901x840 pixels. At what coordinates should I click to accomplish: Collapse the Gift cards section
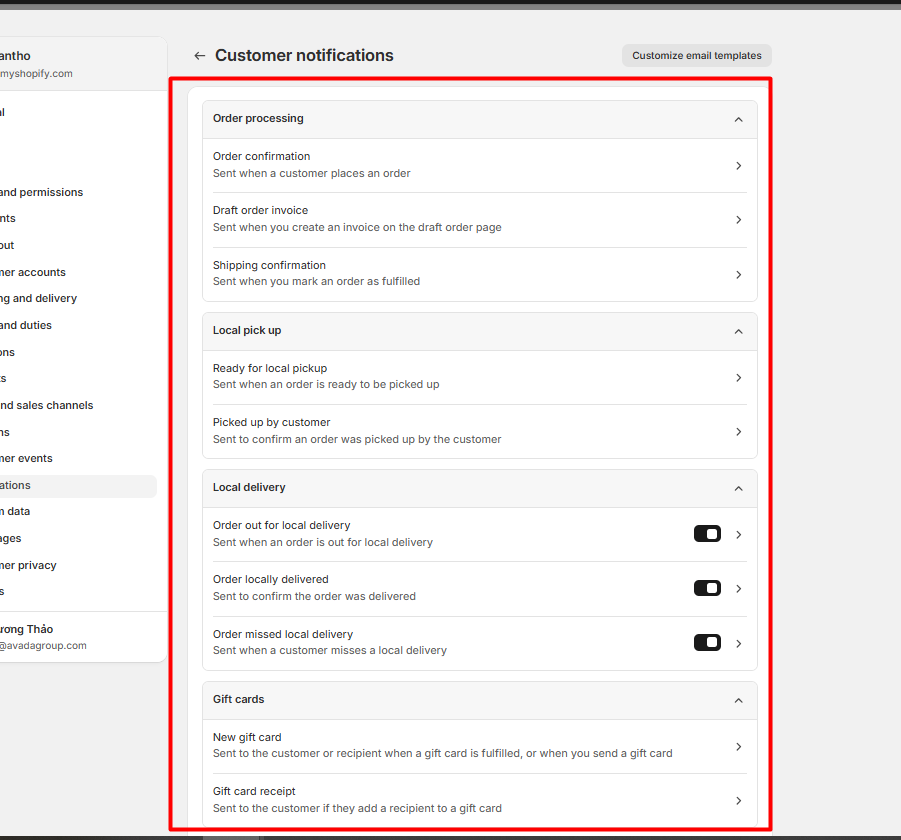738,700
